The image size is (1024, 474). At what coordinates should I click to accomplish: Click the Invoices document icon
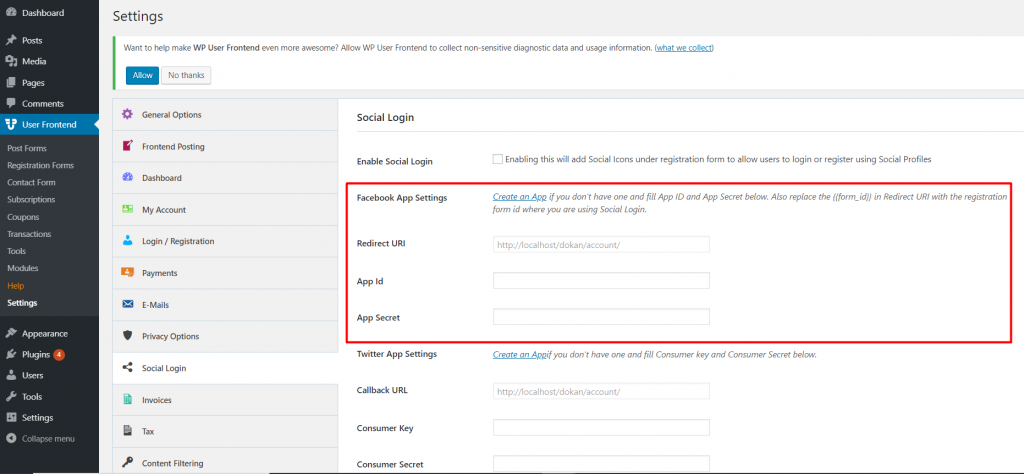127,400
